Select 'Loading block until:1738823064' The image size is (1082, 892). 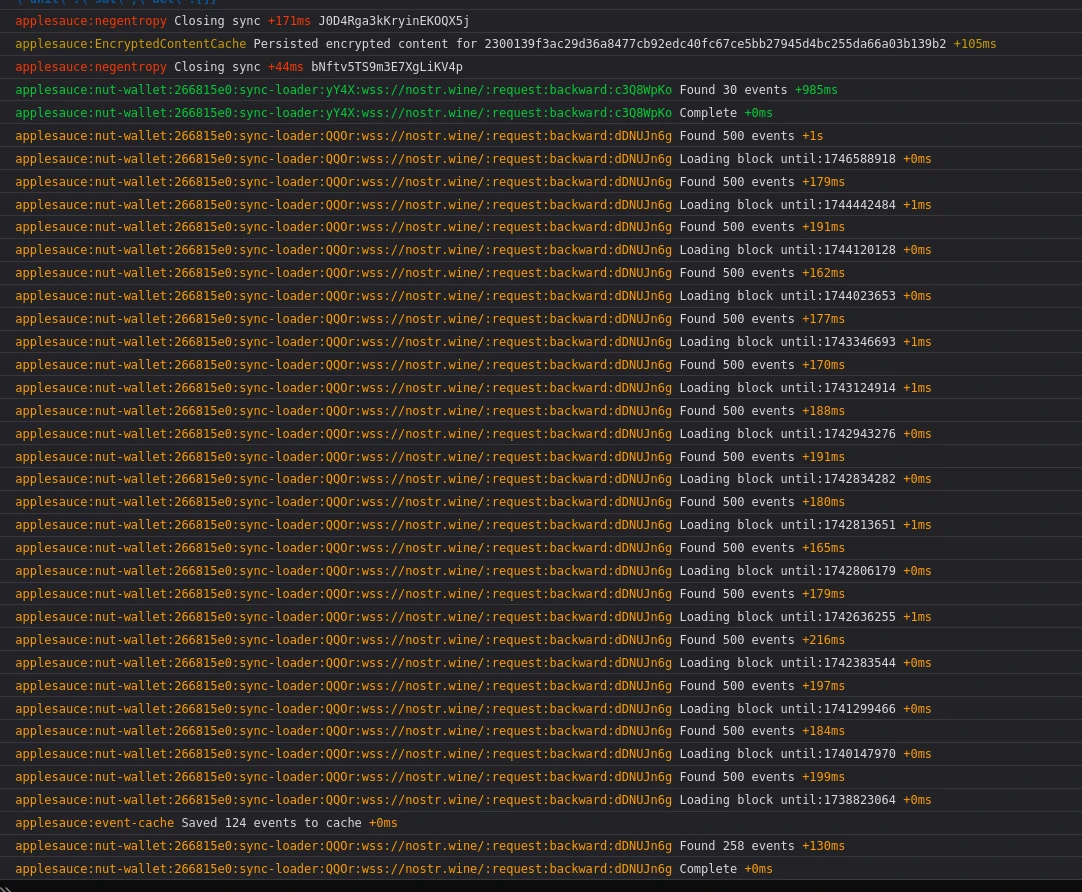click(x=787, y=800)
